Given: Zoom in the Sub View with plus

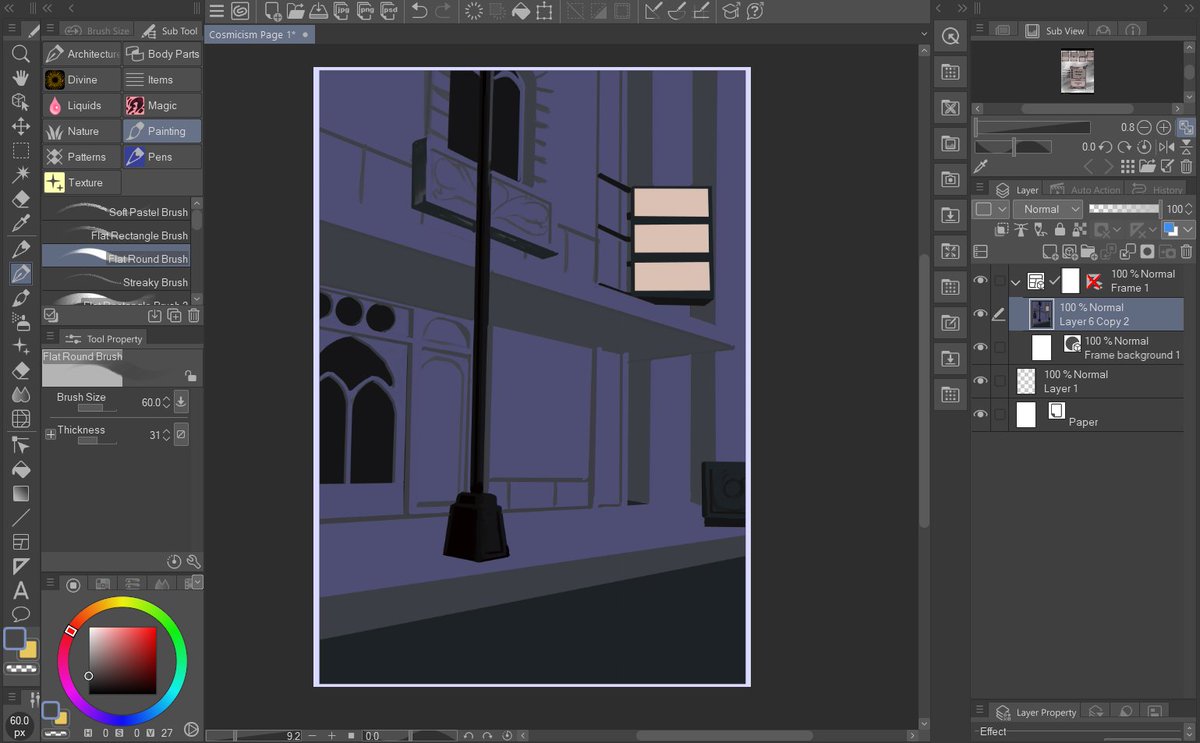Looking at the screenshot, I should 1164,128.
